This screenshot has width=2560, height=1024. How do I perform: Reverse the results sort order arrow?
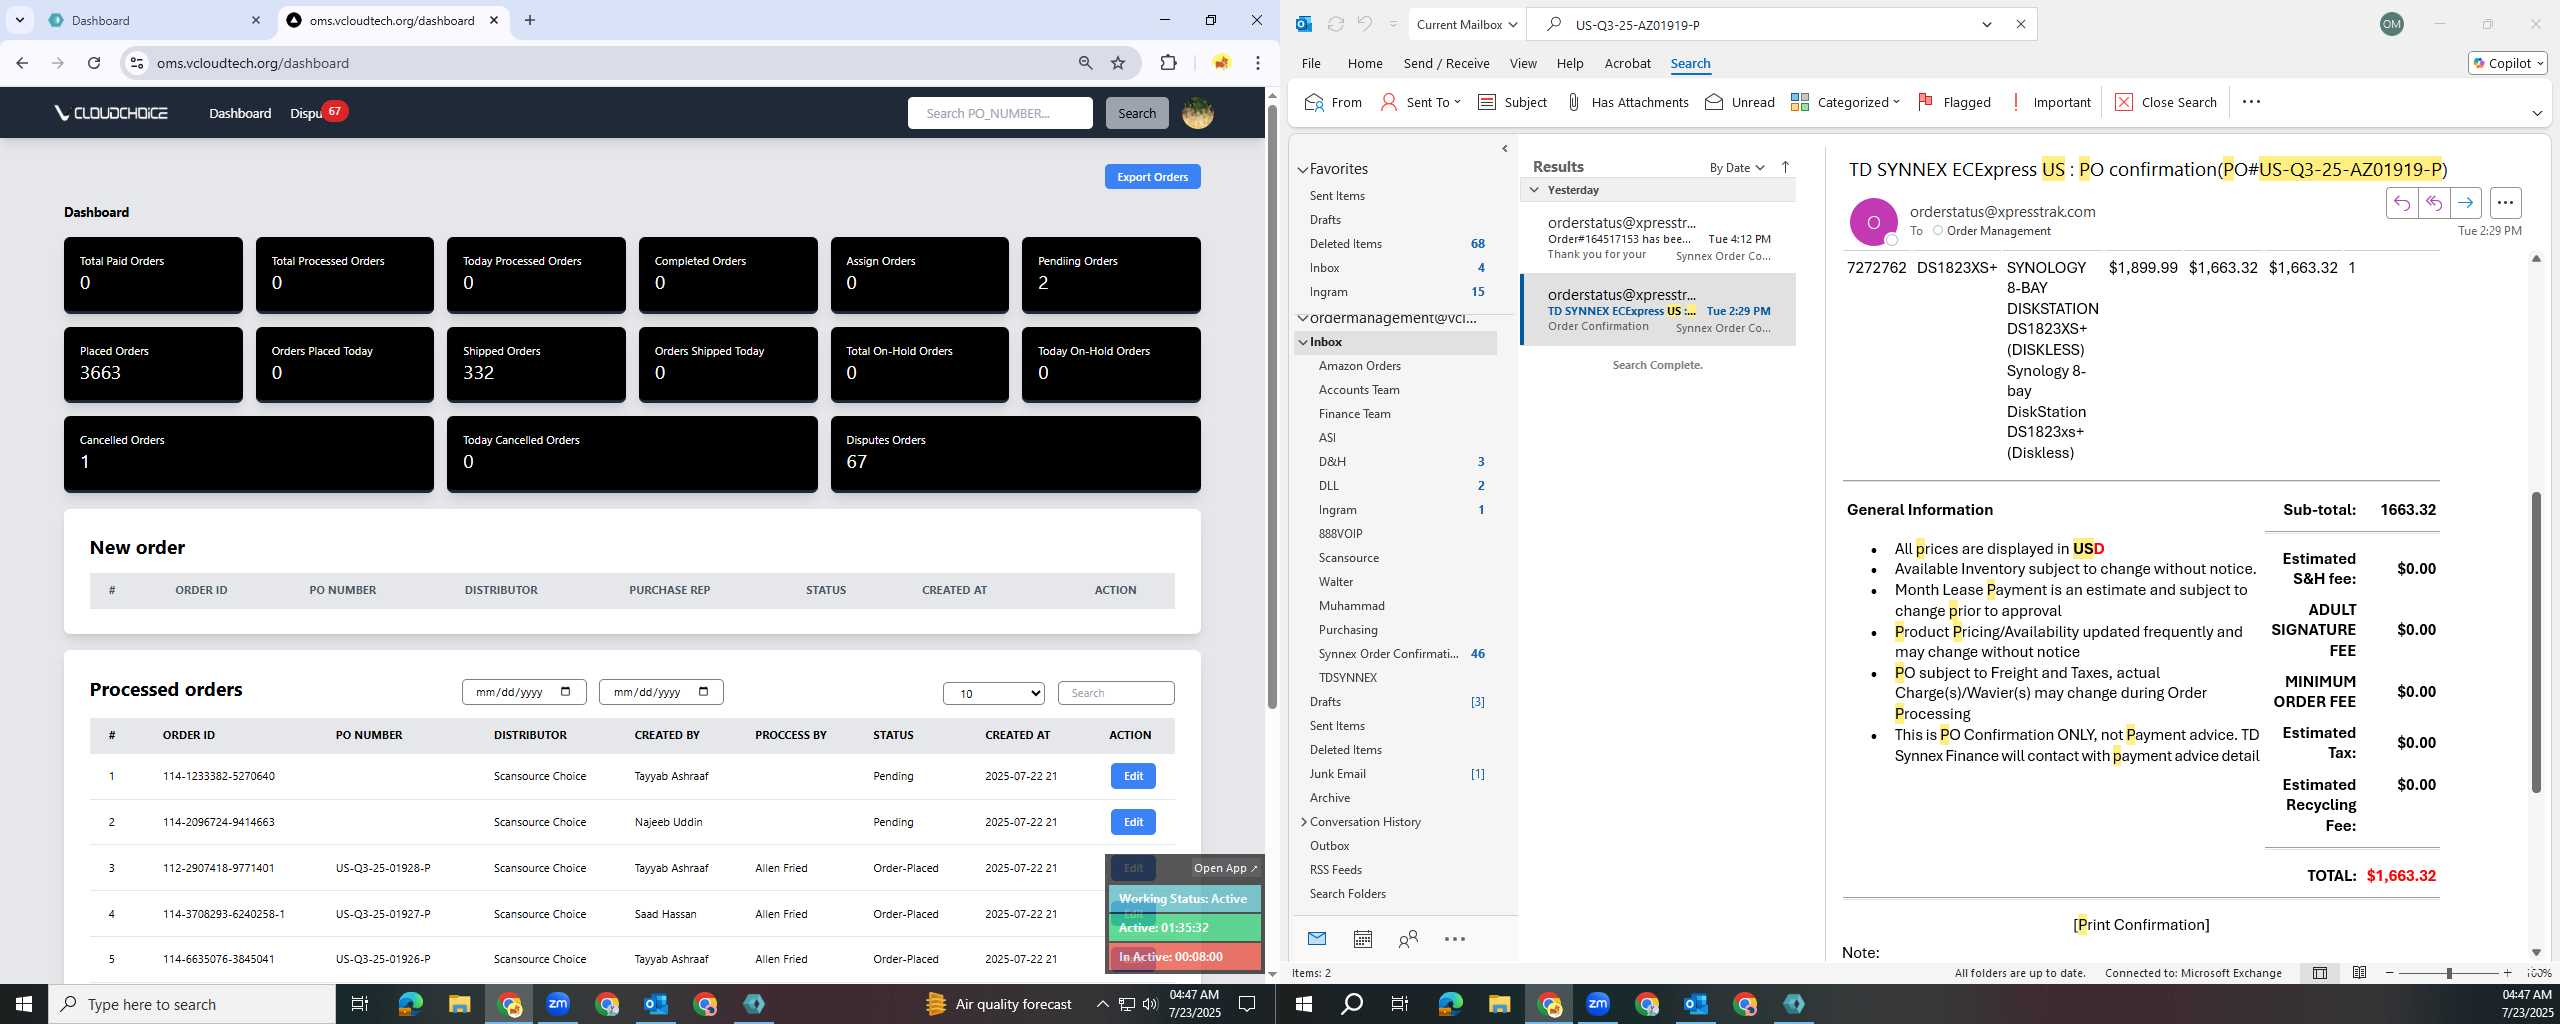1785,167
